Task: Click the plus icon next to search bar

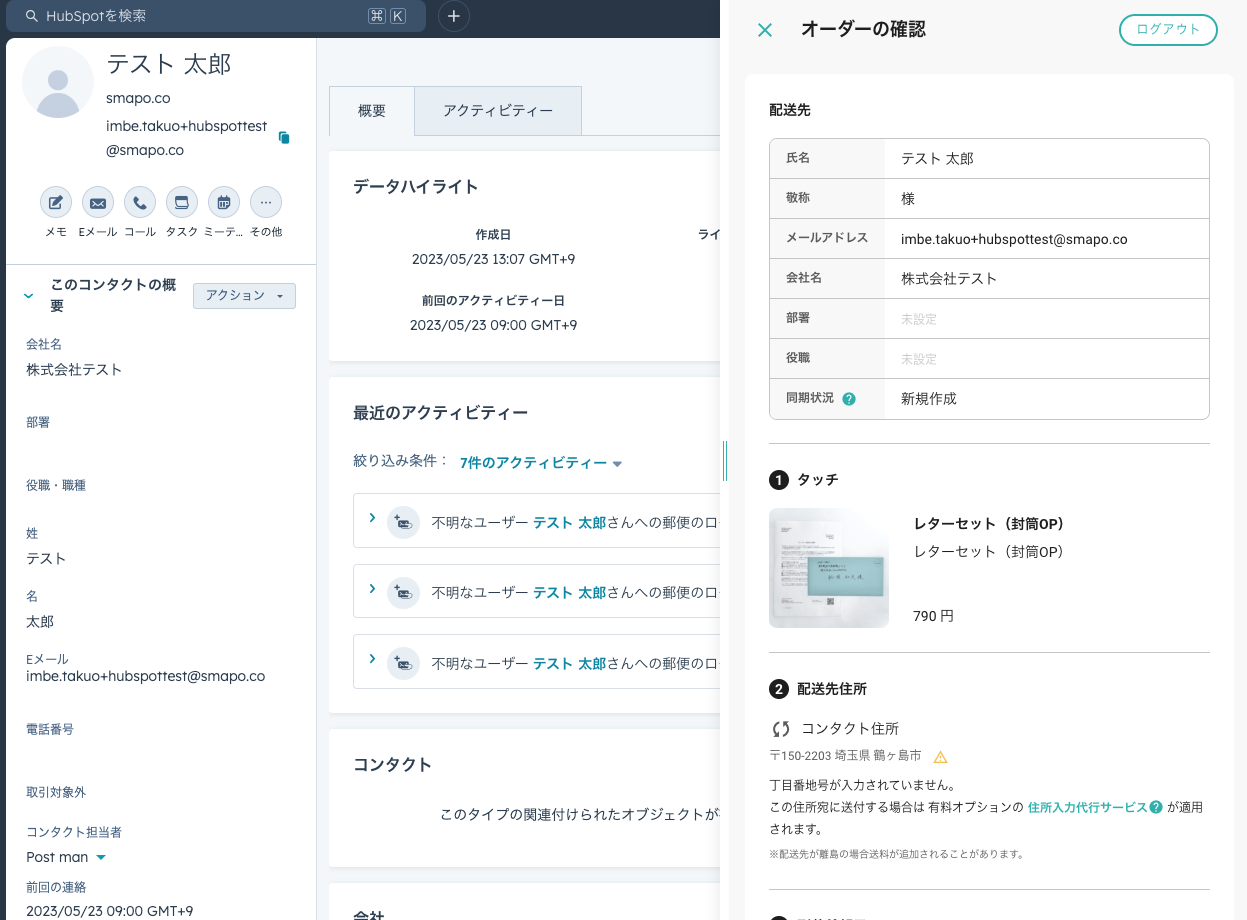Action: (x=454, y=16)
